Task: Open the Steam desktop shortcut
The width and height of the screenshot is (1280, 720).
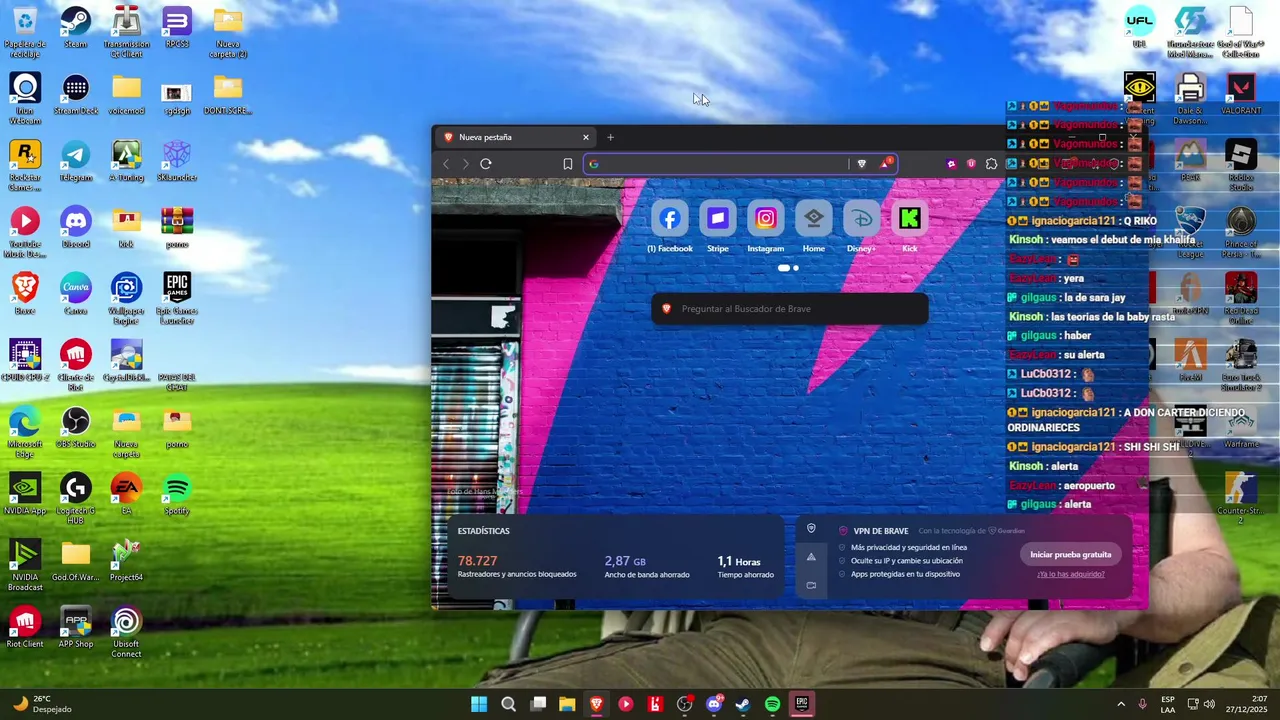Action: coord(75,28)
